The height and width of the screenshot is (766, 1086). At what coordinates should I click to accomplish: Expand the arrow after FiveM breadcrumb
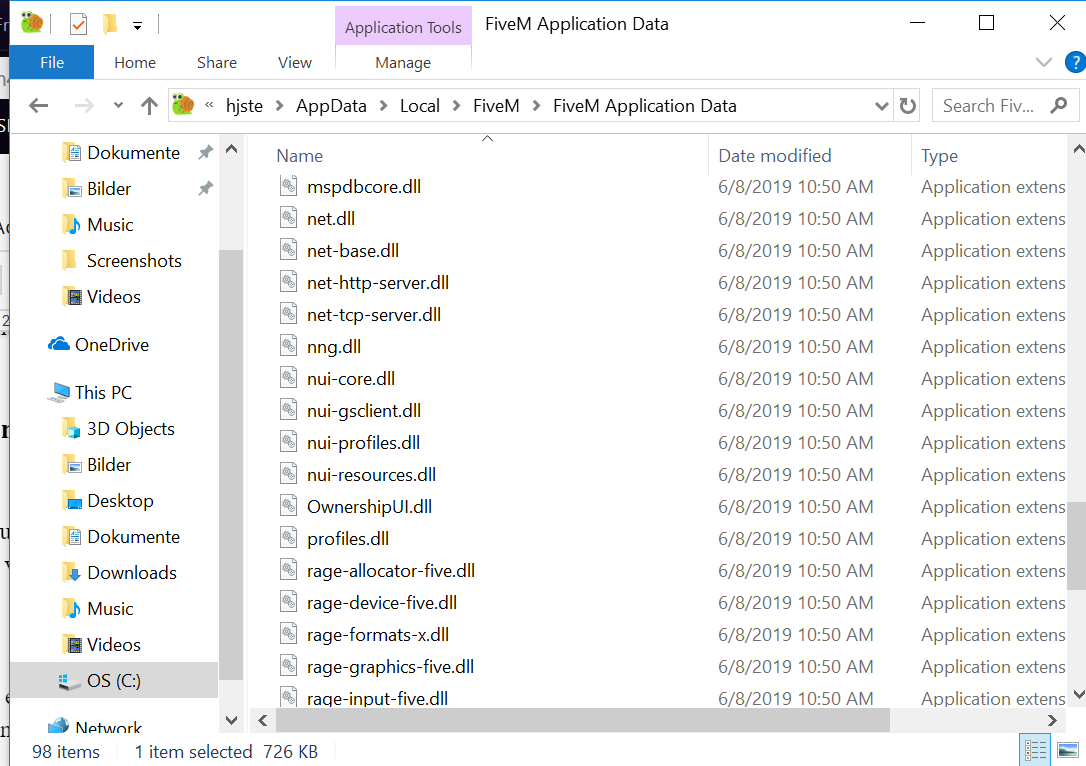tap(536, 106)
